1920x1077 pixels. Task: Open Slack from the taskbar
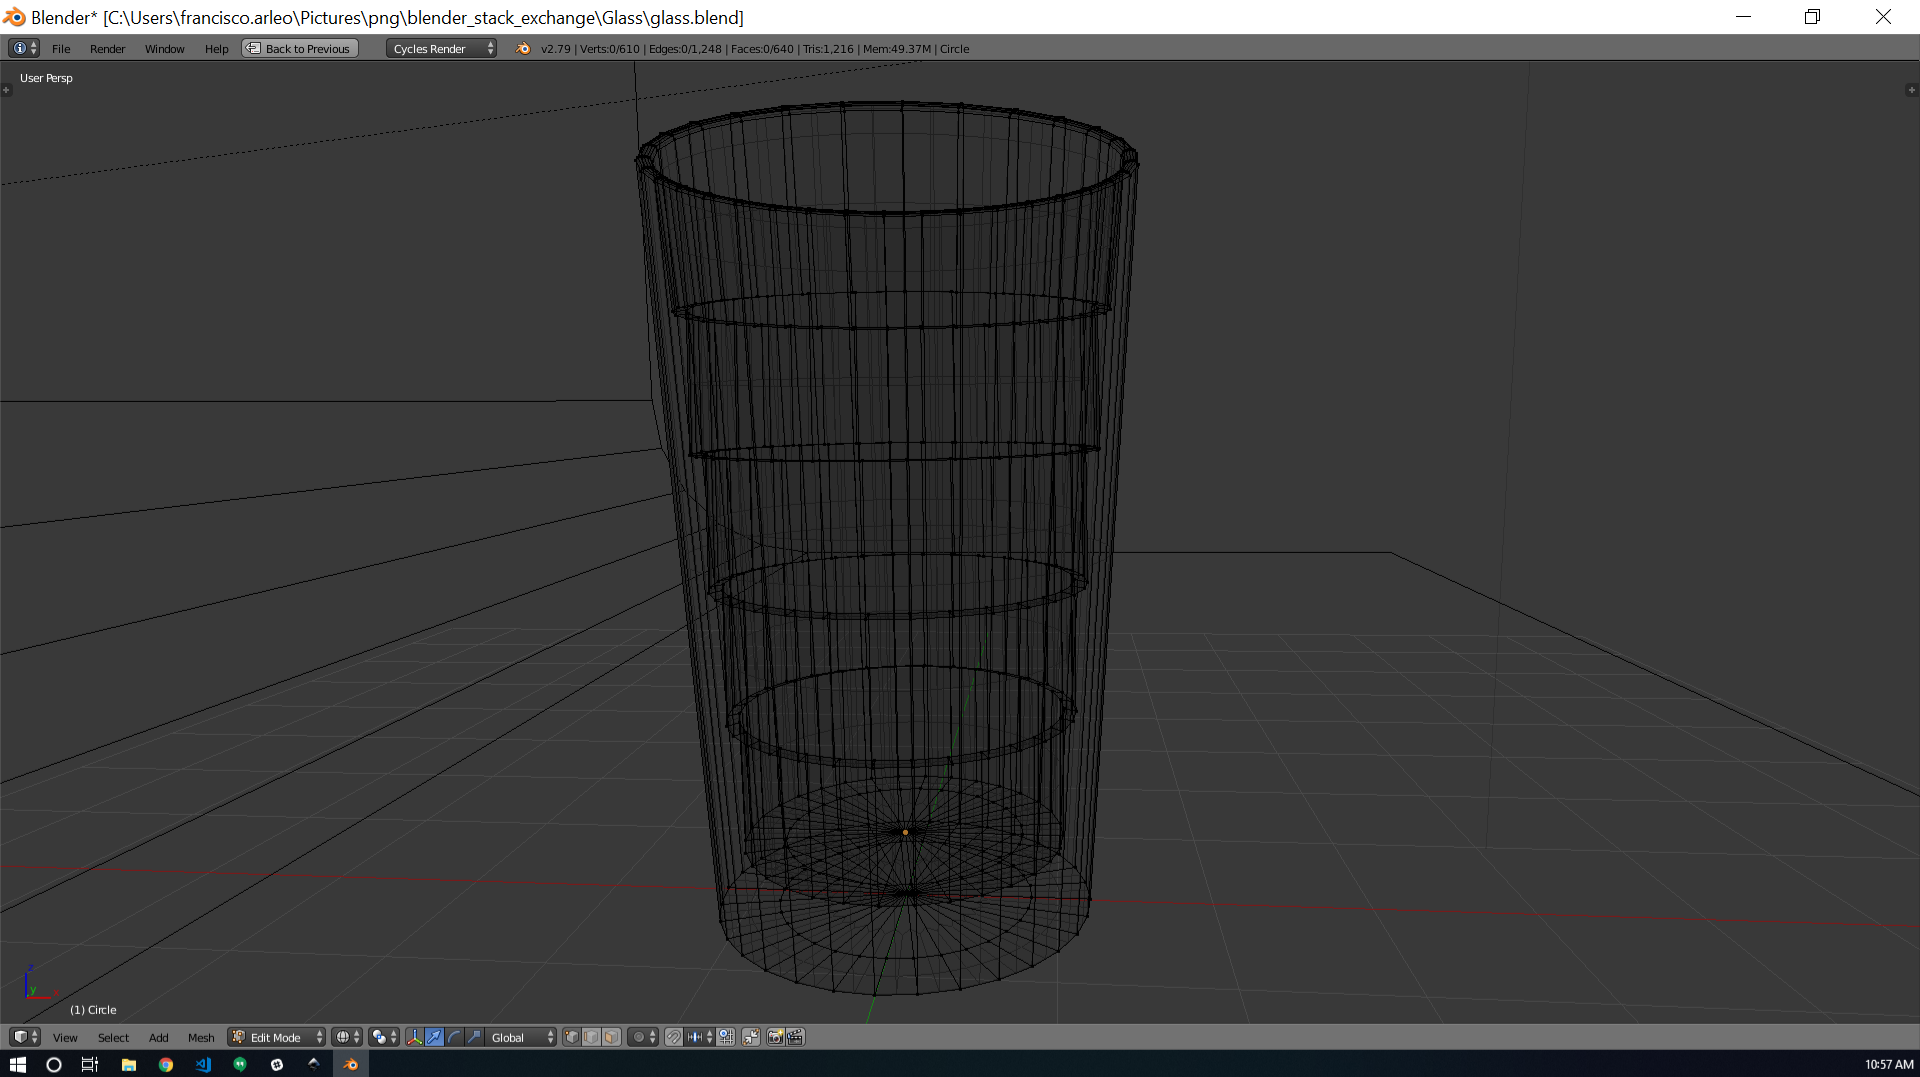[277, 1064]
